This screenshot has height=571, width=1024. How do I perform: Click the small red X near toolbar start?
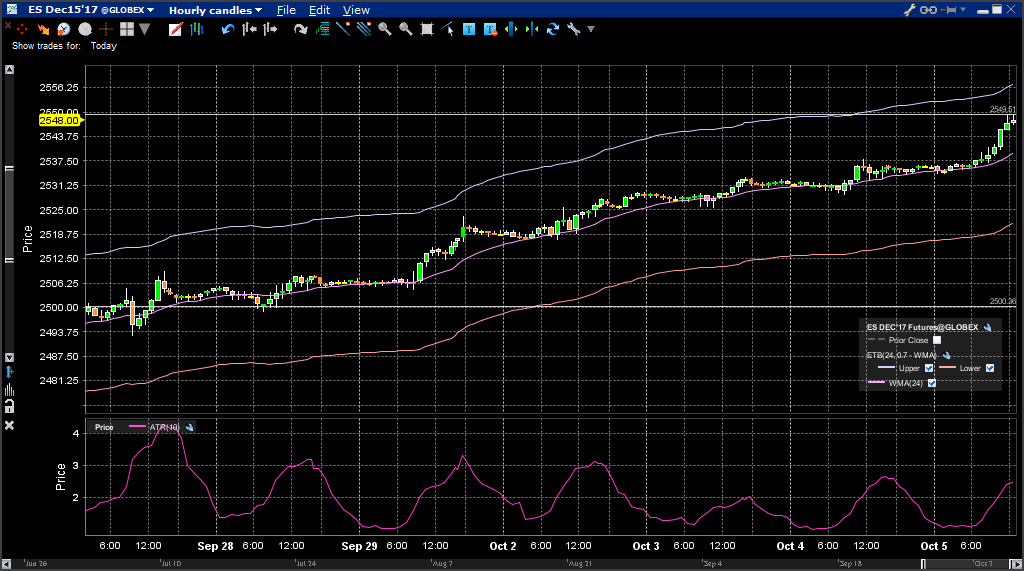tap(8, 25)
